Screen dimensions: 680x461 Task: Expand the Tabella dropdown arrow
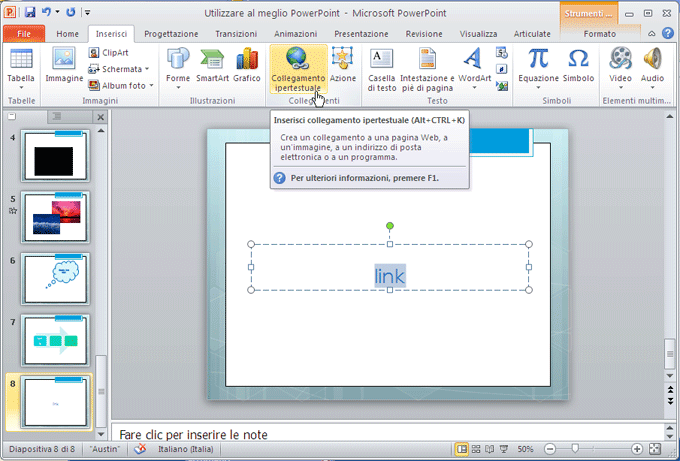pos(21,88)
